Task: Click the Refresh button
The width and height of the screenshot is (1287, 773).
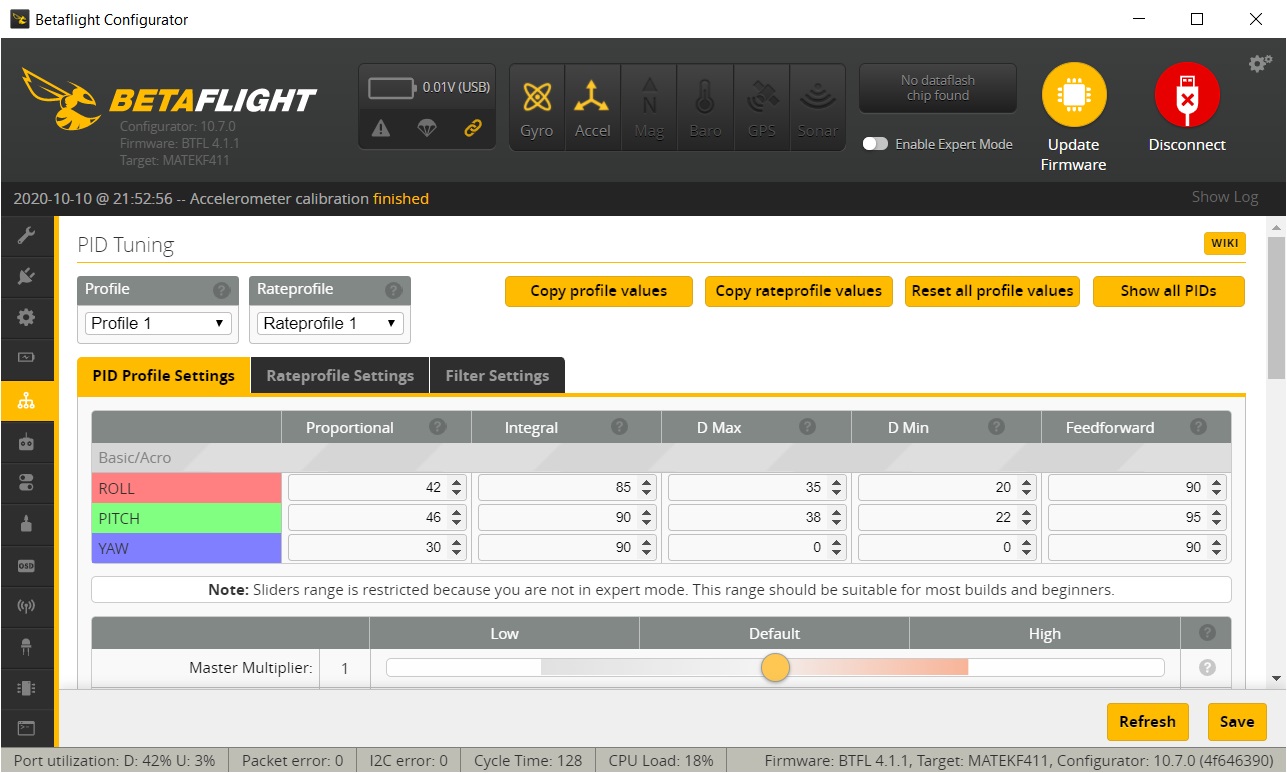Action: point(1148,721)
